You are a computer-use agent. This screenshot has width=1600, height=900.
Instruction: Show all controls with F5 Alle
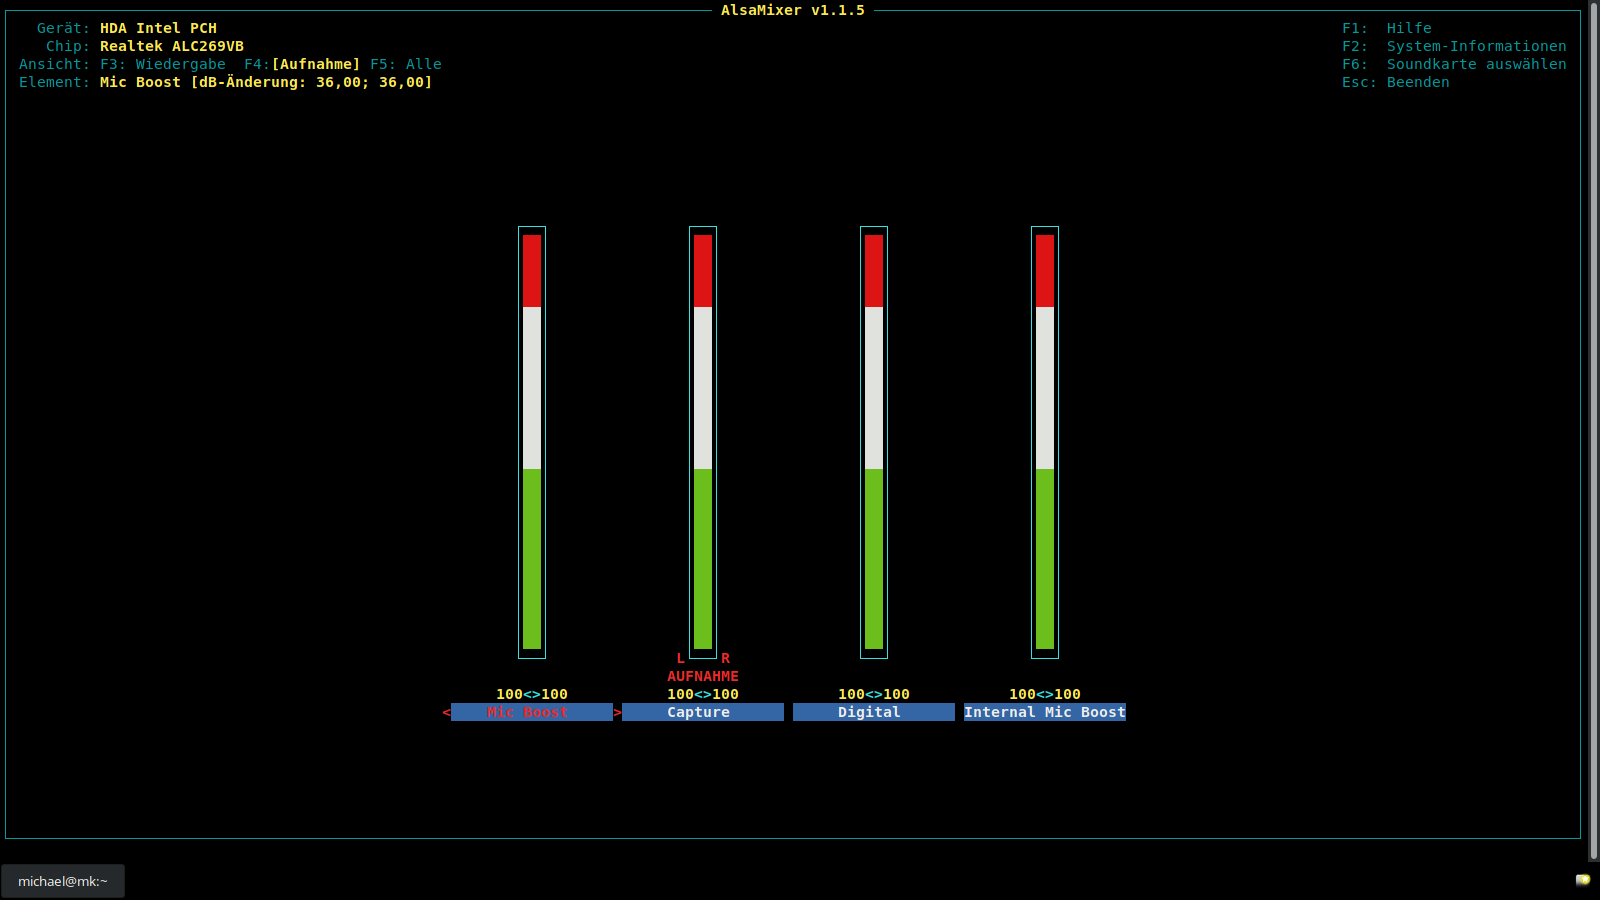tap(405, 64)
